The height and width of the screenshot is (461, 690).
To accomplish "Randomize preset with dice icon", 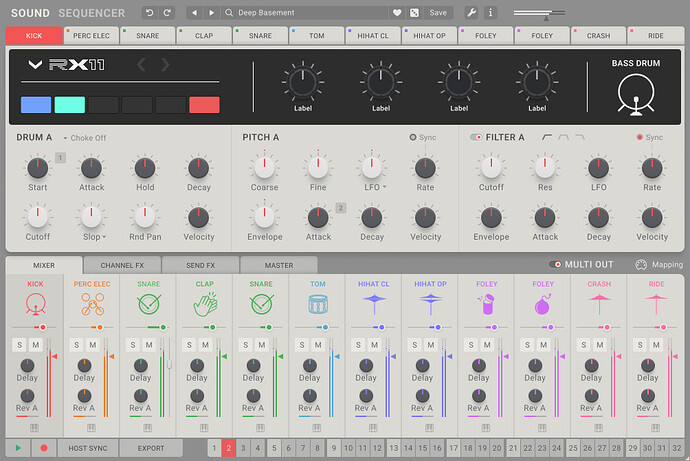I will 414,13.
